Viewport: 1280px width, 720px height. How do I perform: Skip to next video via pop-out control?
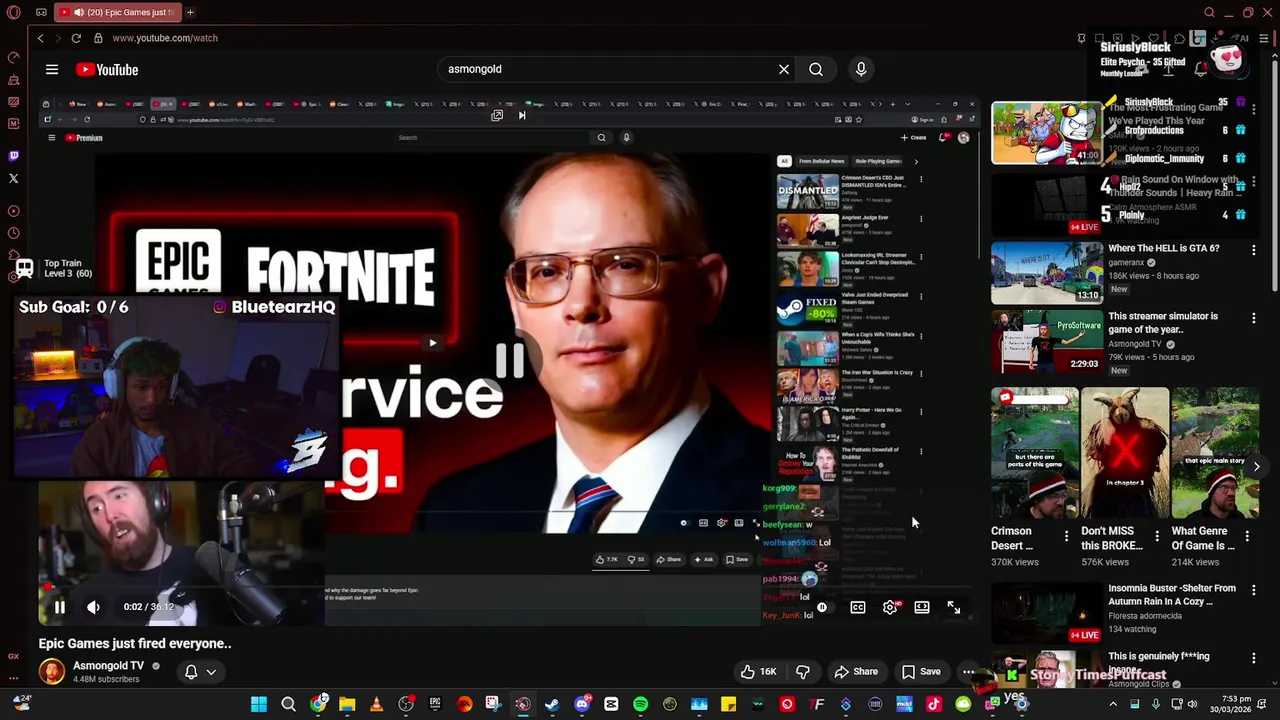[521, 115]
